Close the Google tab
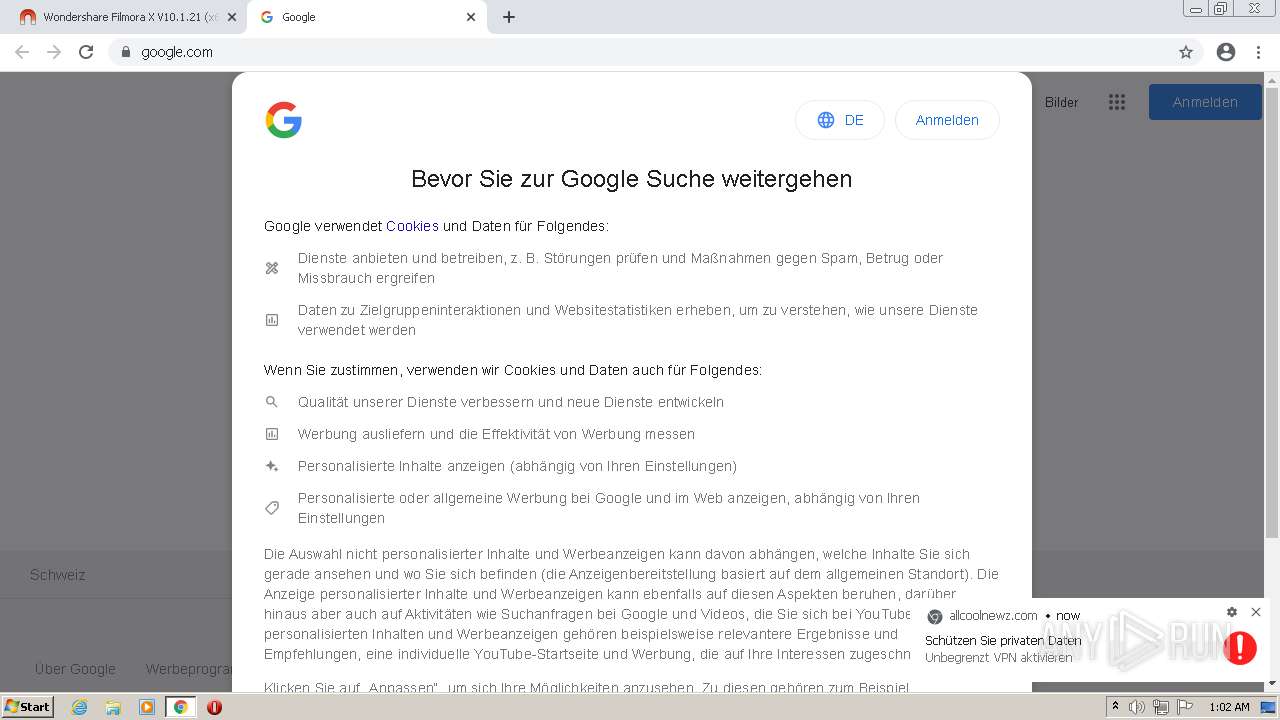 (x=470, y=17)
